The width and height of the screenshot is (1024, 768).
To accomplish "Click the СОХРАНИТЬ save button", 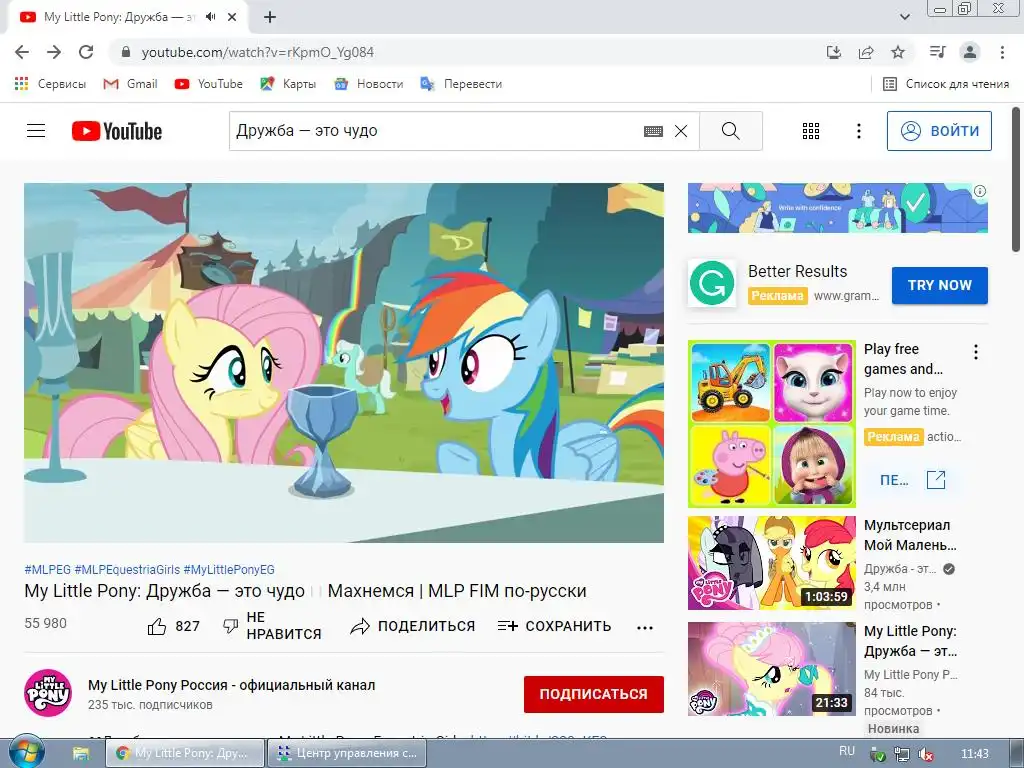I will (x=554, y=626).
